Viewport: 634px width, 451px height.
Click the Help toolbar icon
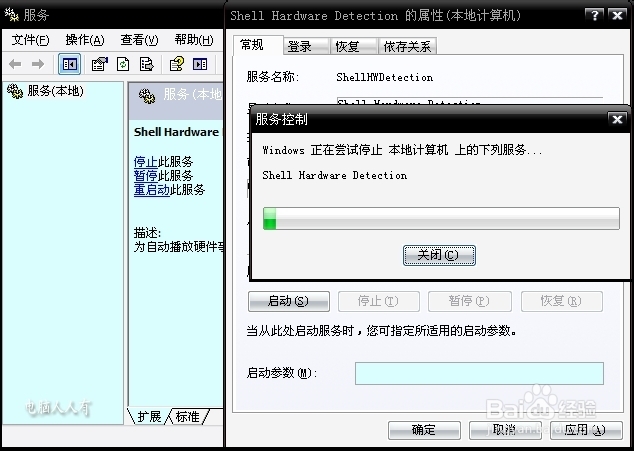177,64
